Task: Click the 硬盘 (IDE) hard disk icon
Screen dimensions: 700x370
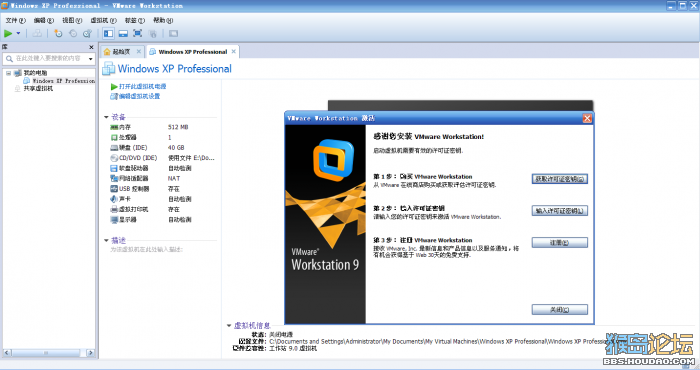Action: coord(114,148)
